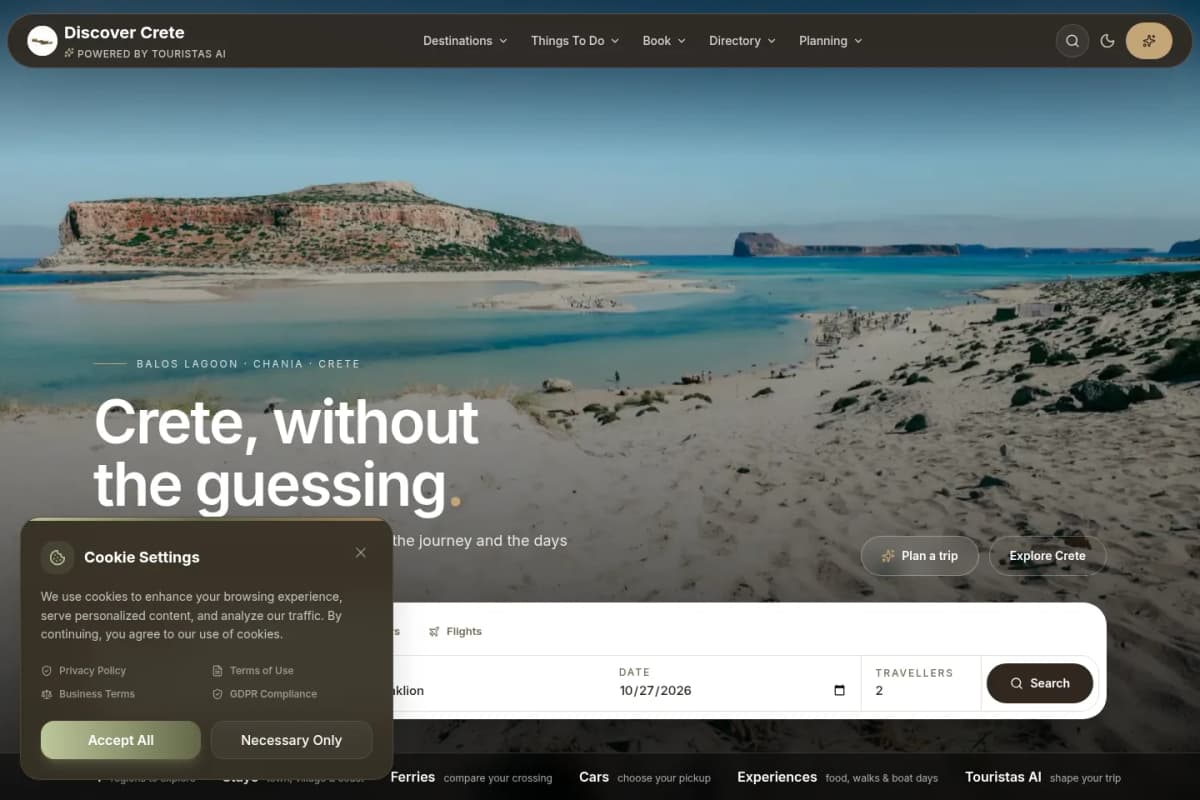Click the Discover Crete site title
The image size is (1200, 800).
[x=124, y=32]
